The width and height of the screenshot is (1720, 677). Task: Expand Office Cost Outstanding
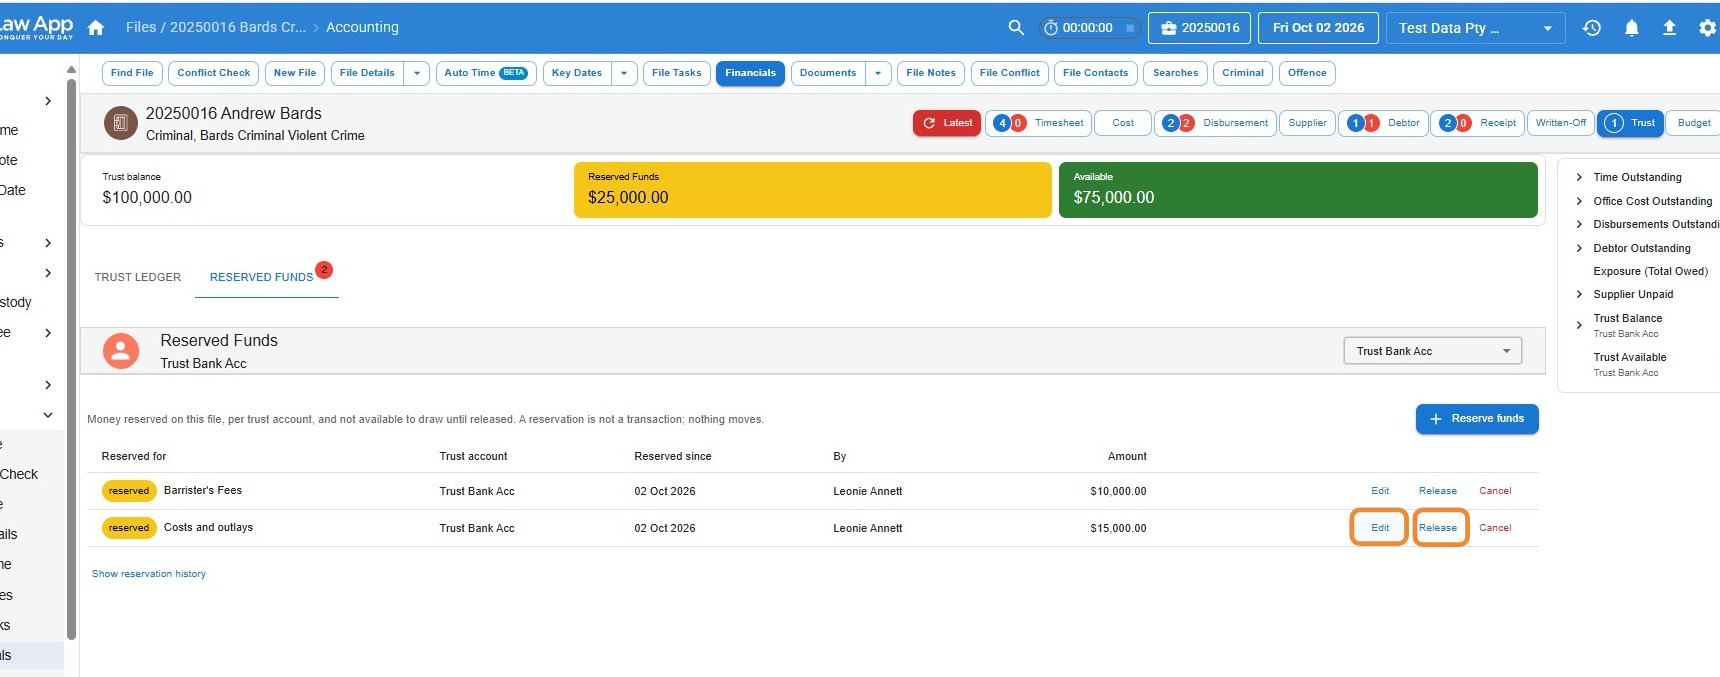(1579, 201)
